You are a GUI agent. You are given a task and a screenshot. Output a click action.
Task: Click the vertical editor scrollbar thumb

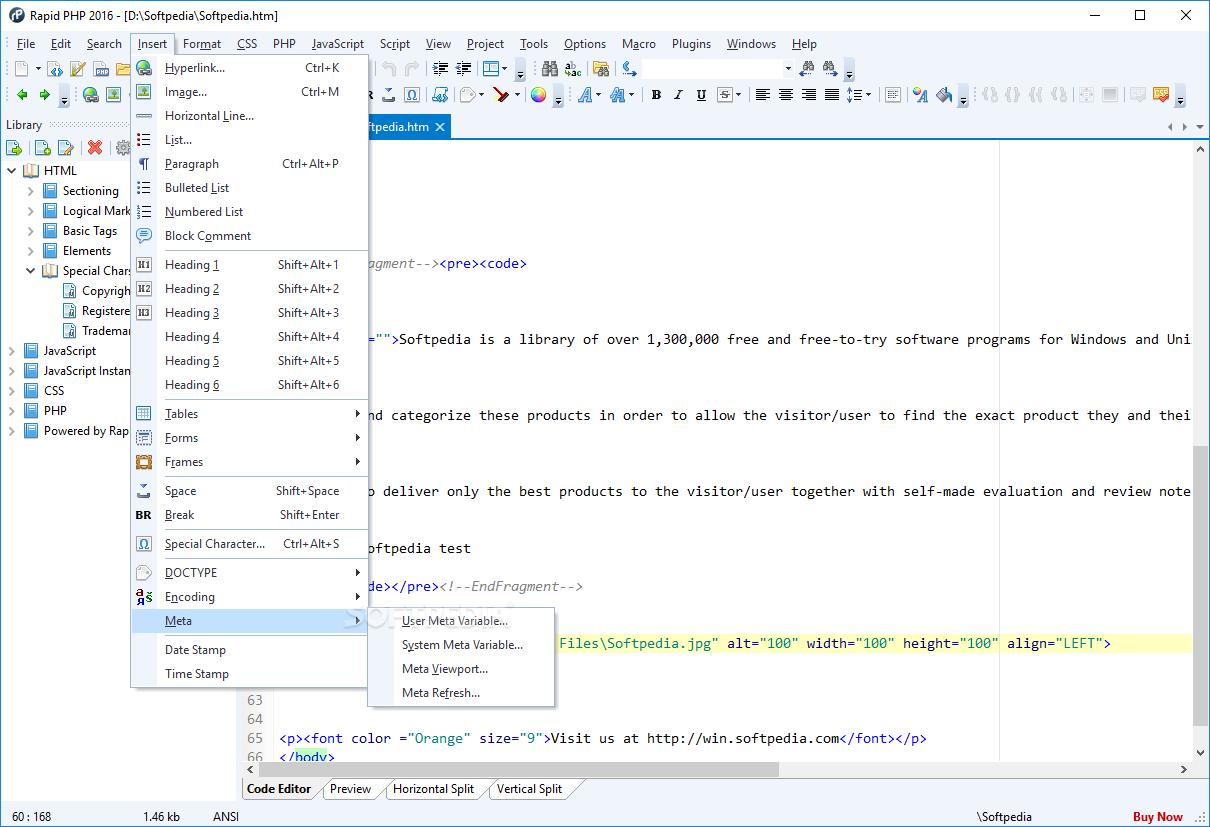(1200, 586)
